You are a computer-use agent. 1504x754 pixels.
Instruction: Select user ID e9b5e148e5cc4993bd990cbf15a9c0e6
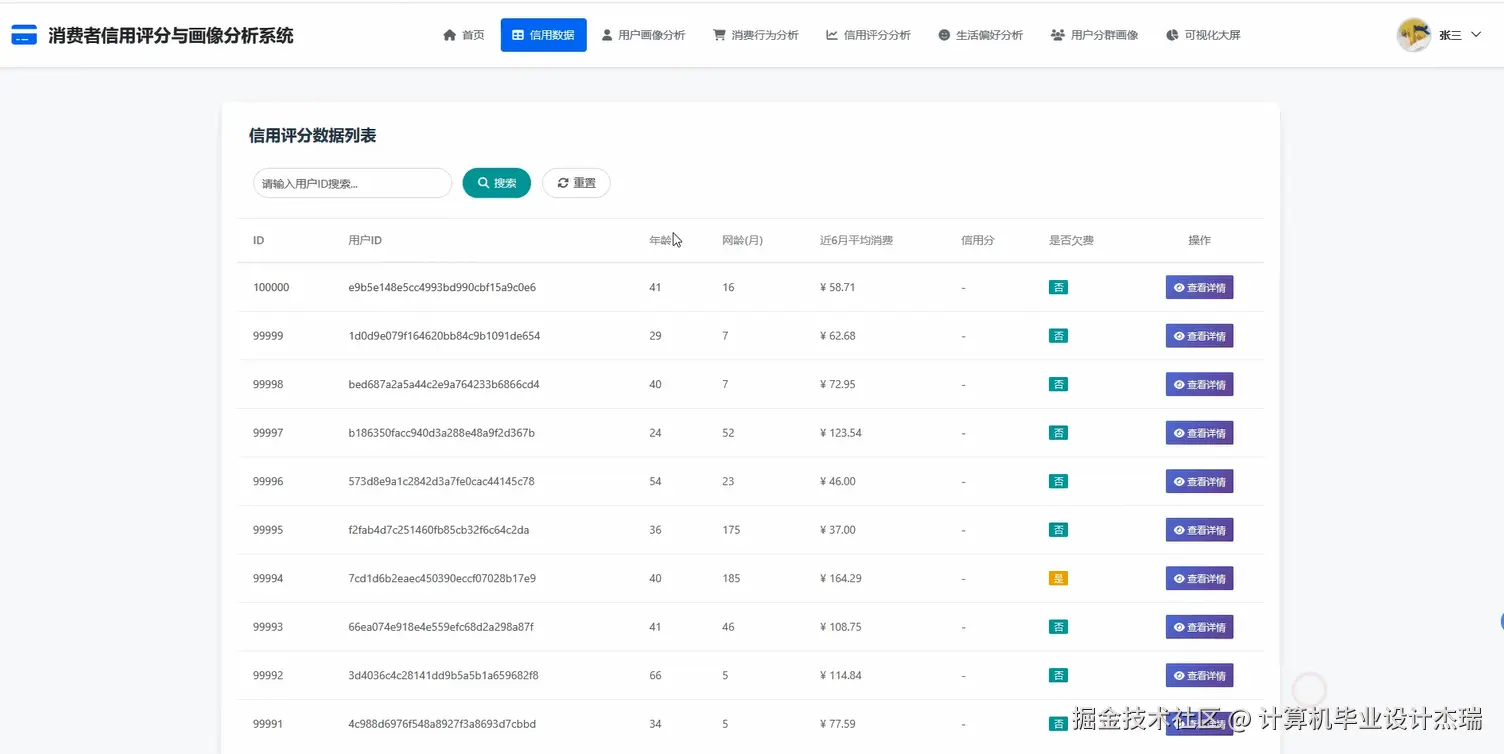[x=442, y=287]
